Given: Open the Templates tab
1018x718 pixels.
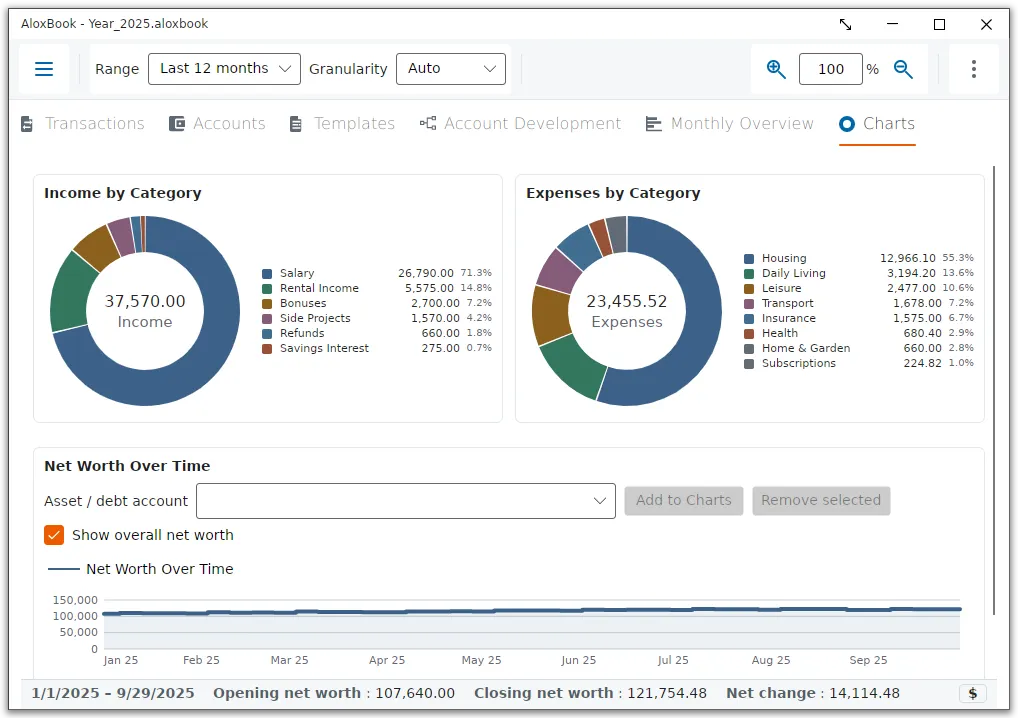Looking at the screenshot, I should tap(354, 123).
